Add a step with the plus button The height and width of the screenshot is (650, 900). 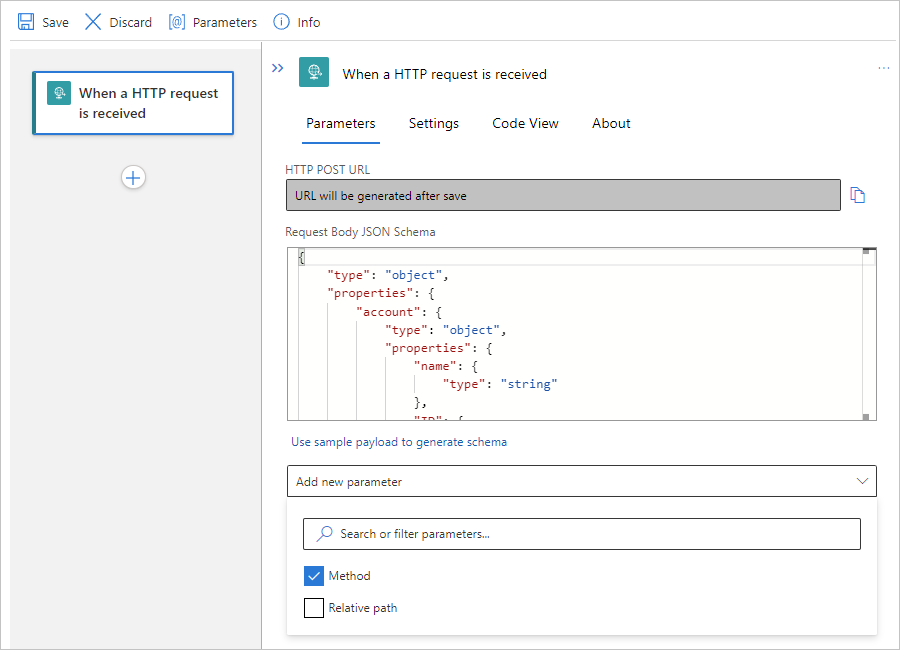(x=133, y=177)
